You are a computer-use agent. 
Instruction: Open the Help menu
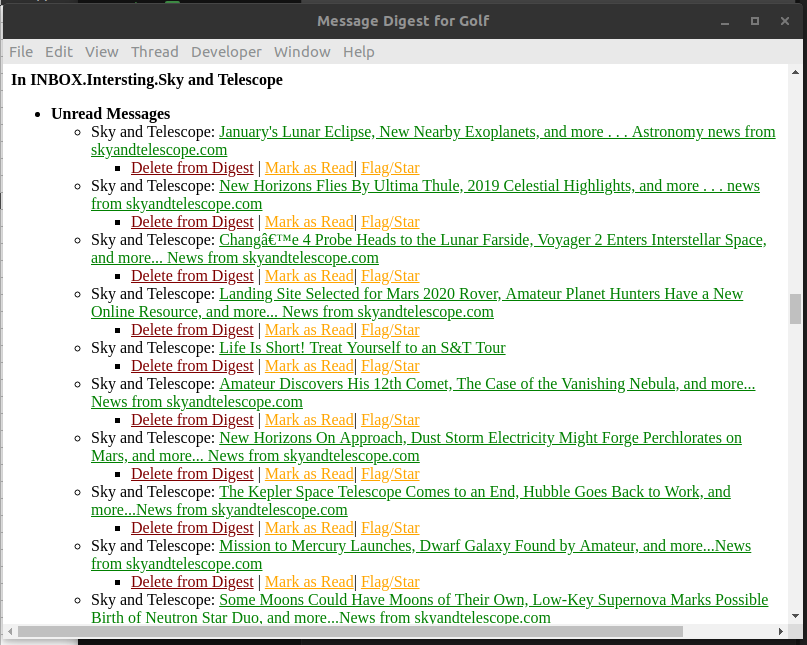coord(359,52)
